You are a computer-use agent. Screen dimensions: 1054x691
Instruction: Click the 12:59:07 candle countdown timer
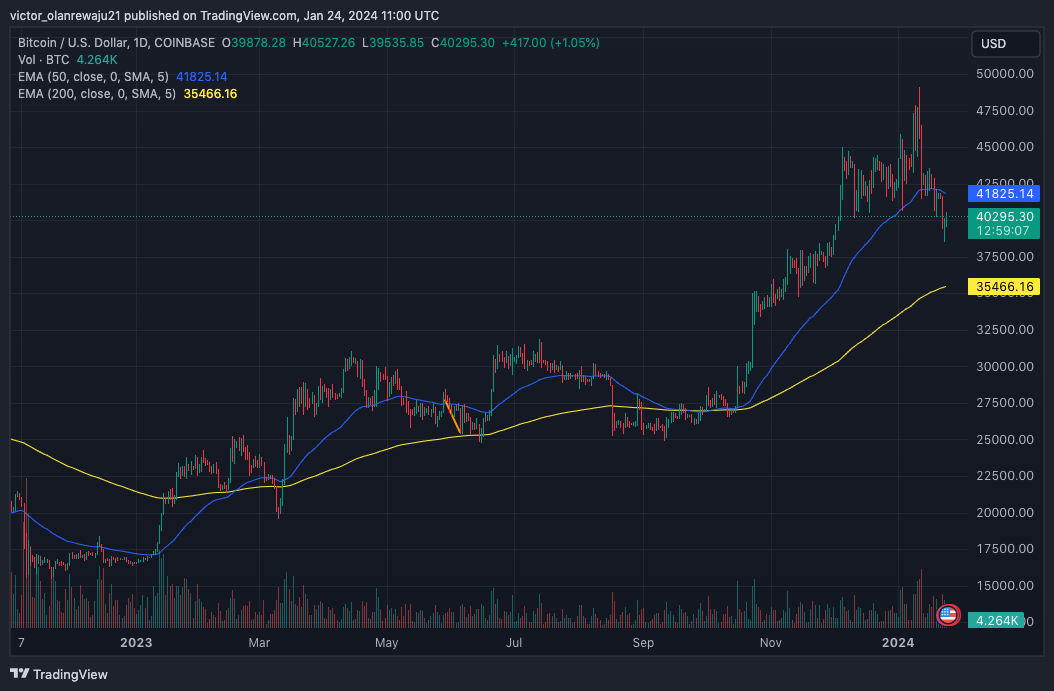click(x=1004, y=231)
